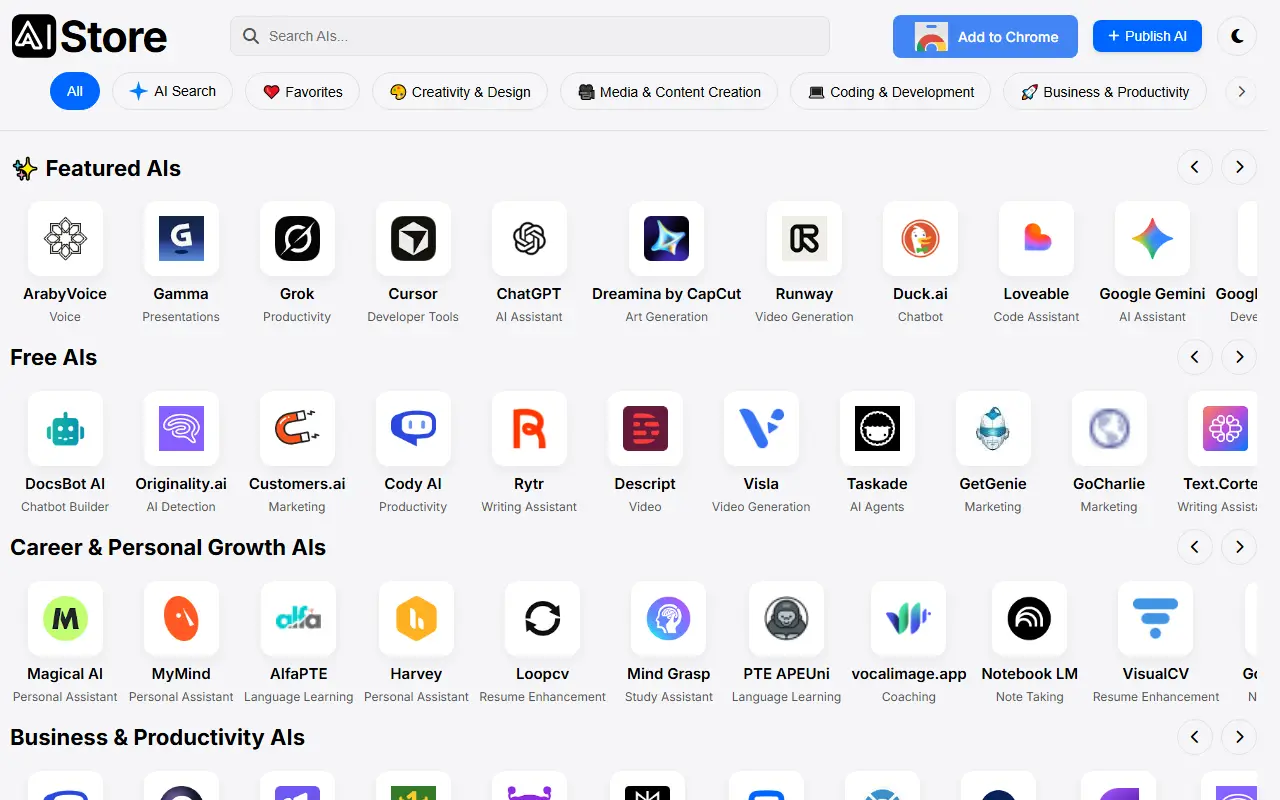
Task: Open the Grok app icon
Action: pyautogui.click(x=297, y=239)
